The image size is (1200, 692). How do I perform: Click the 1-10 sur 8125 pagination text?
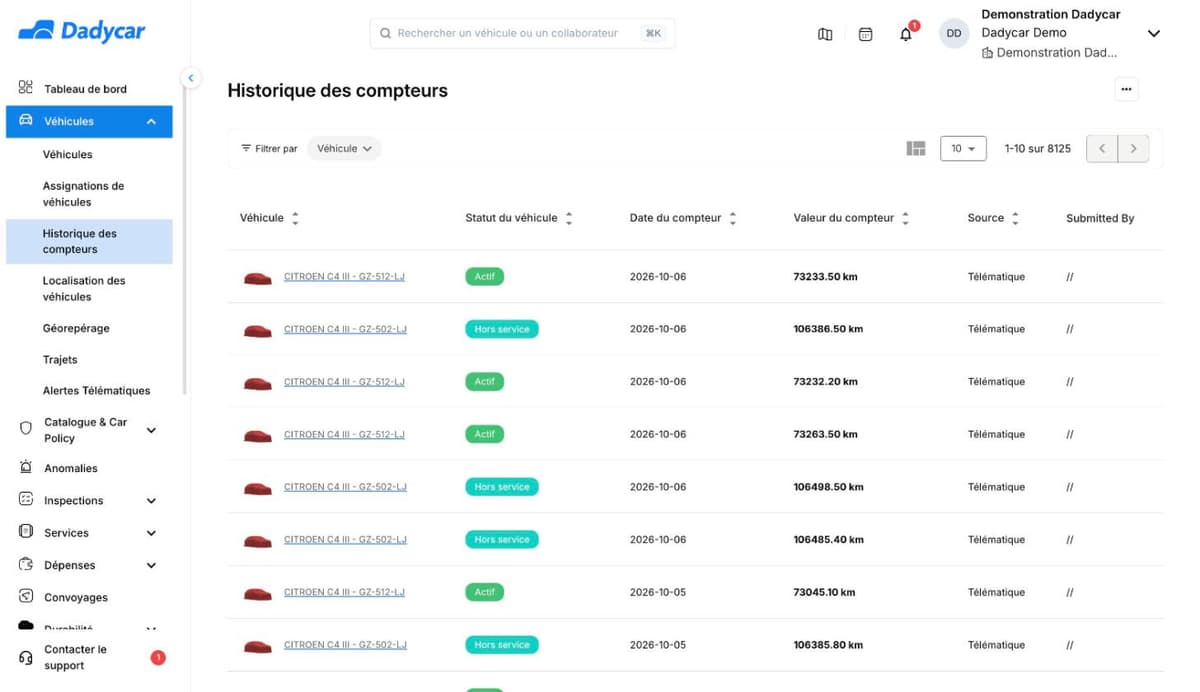tap(1038, 148)
